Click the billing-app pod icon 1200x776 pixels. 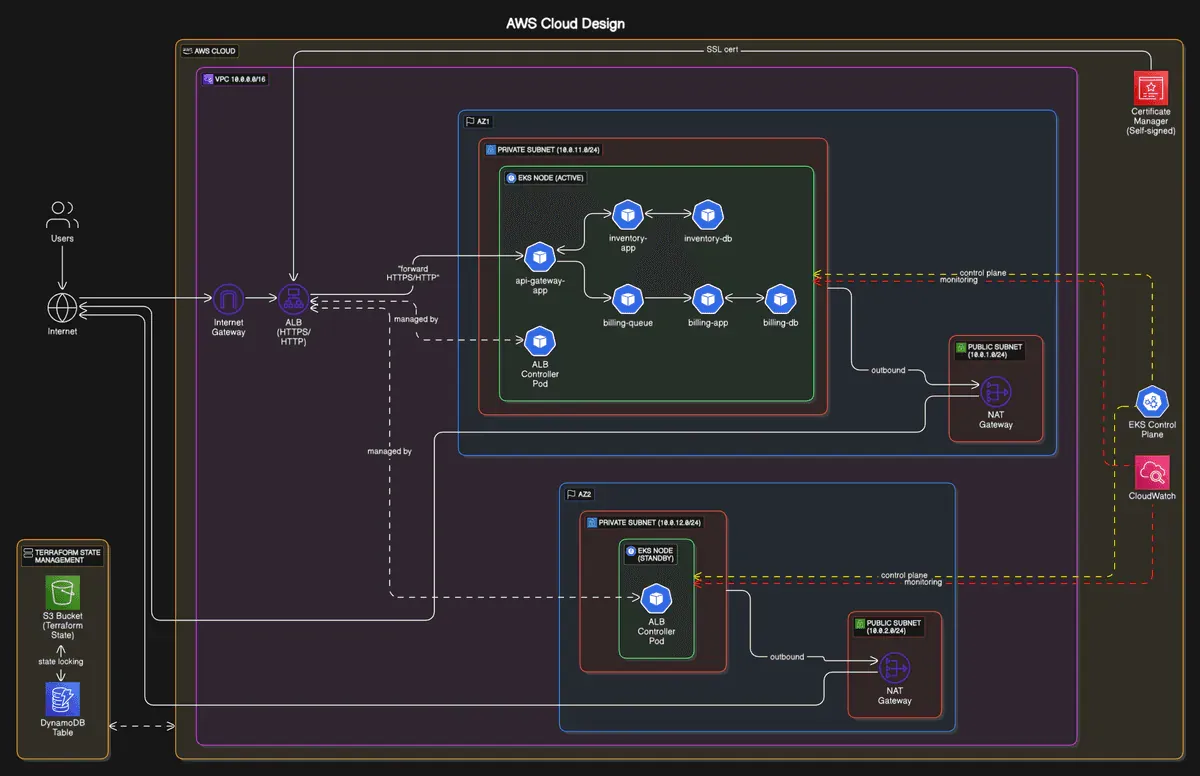pos(708,298)
